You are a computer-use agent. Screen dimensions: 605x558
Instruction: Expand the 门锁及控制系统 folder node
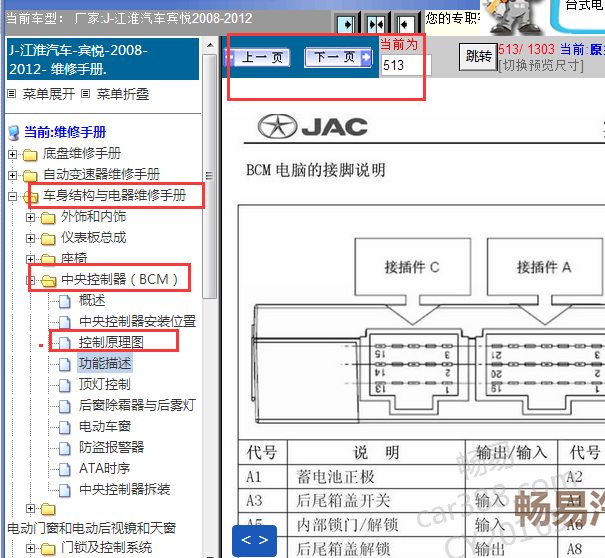coord(30,548)
